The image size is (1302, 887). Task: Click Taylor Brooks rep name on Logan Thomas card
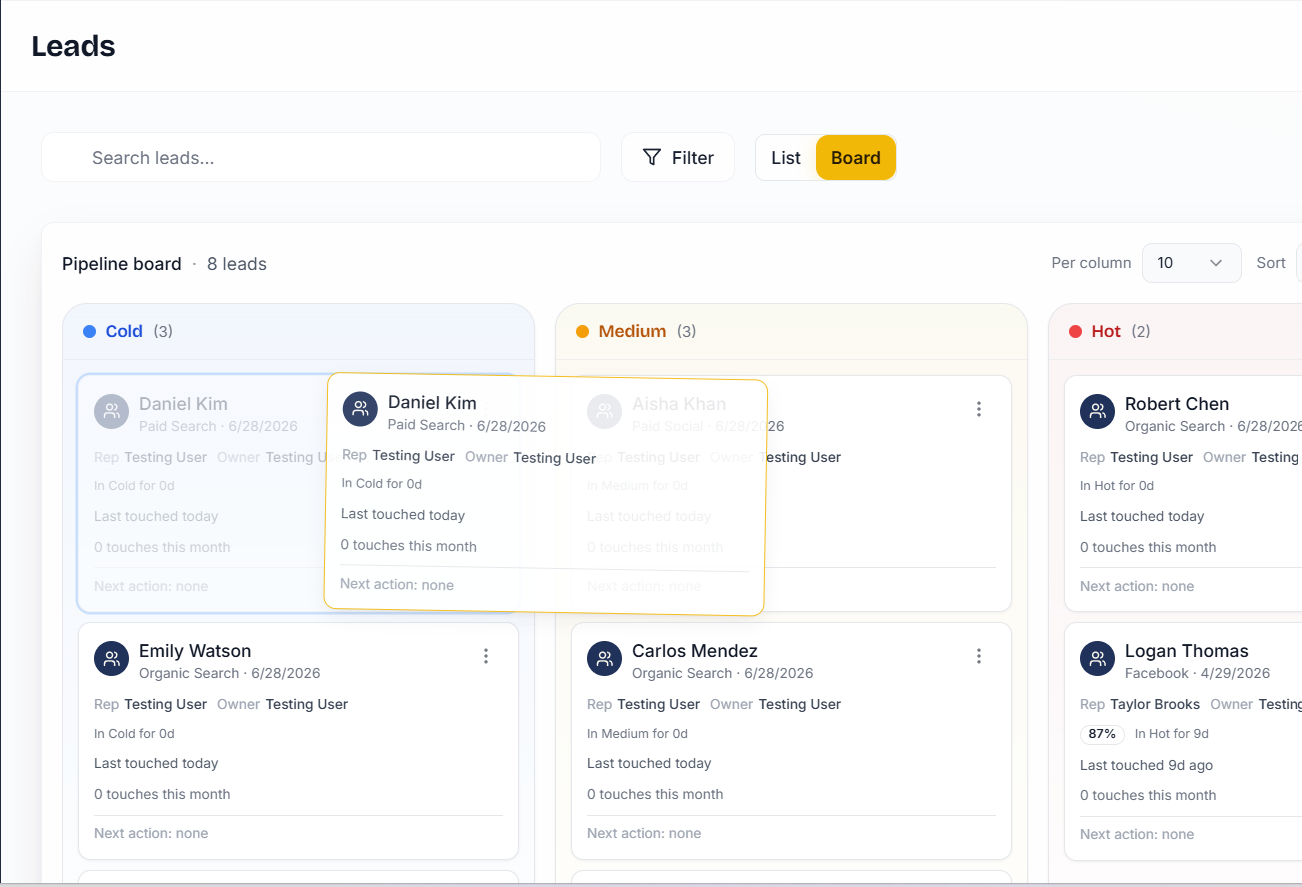coord(1155,704)
